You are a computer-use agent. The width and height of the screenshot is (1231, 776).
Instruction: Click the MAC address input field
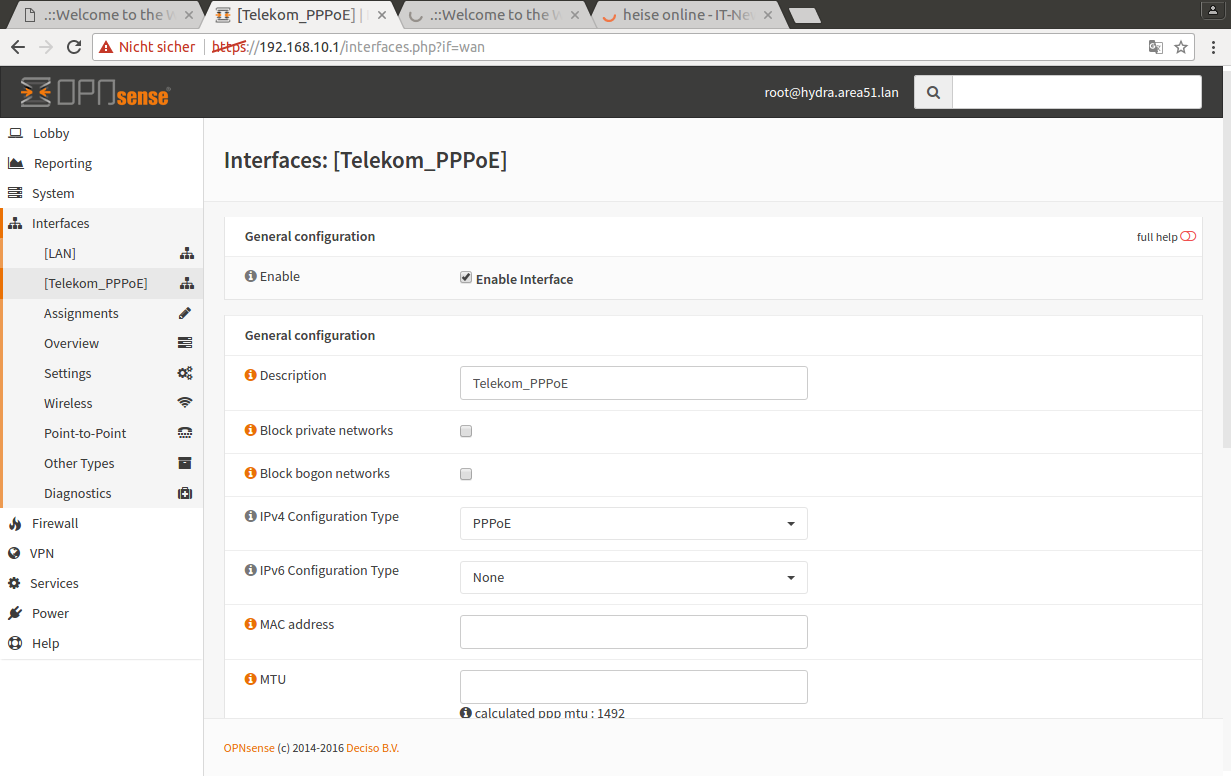coord(634,632)
